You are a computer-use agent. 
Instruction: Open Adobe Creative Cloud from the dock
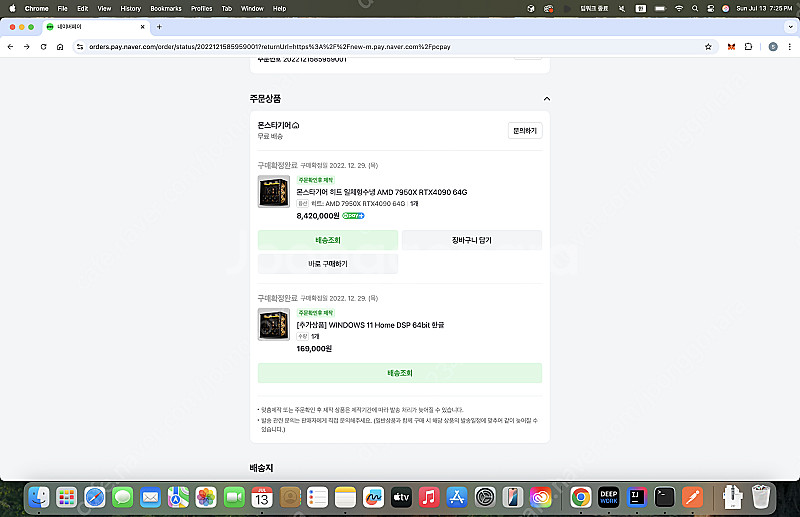(x=540, y=497)
